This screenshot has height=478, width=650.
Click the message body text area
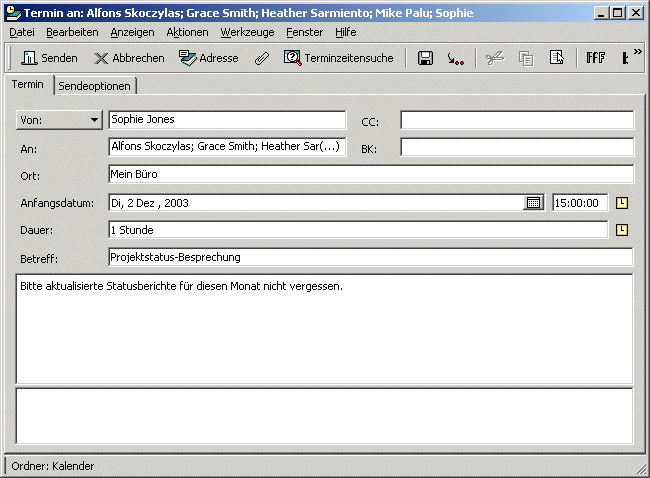[x=325, y=329]
